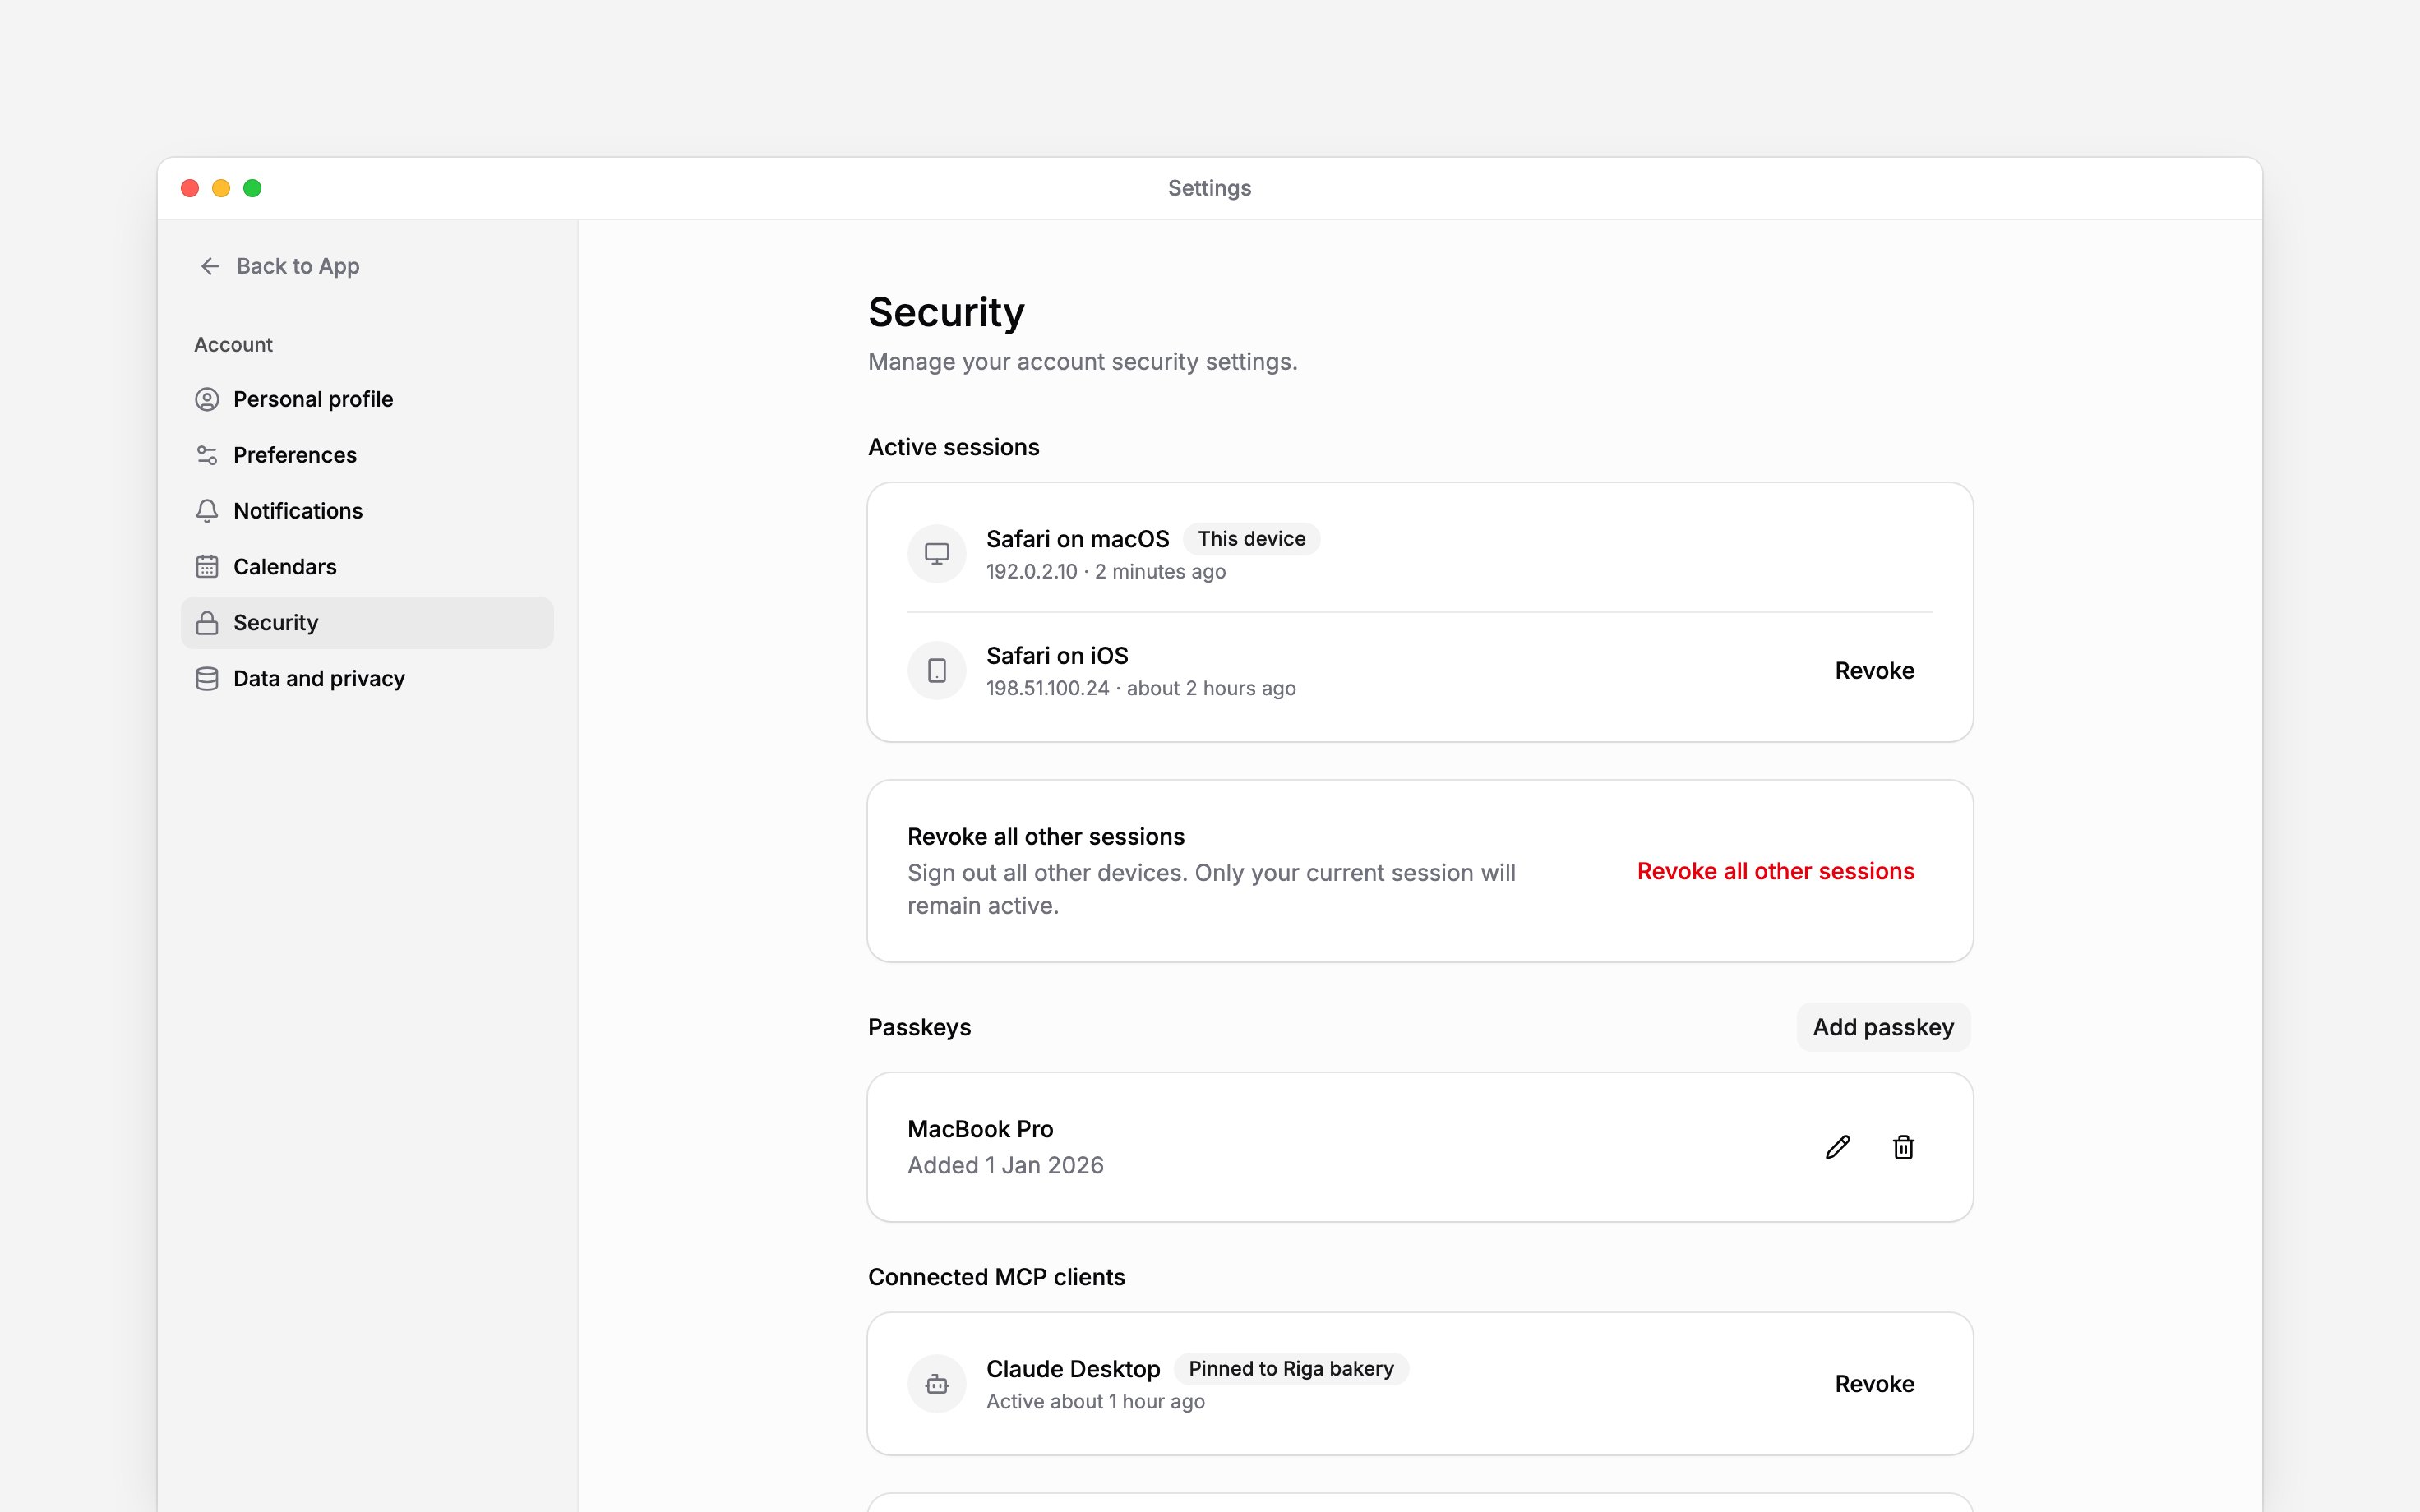
Task: Click the Personal profile person icon
Action: tap(207, 399)
